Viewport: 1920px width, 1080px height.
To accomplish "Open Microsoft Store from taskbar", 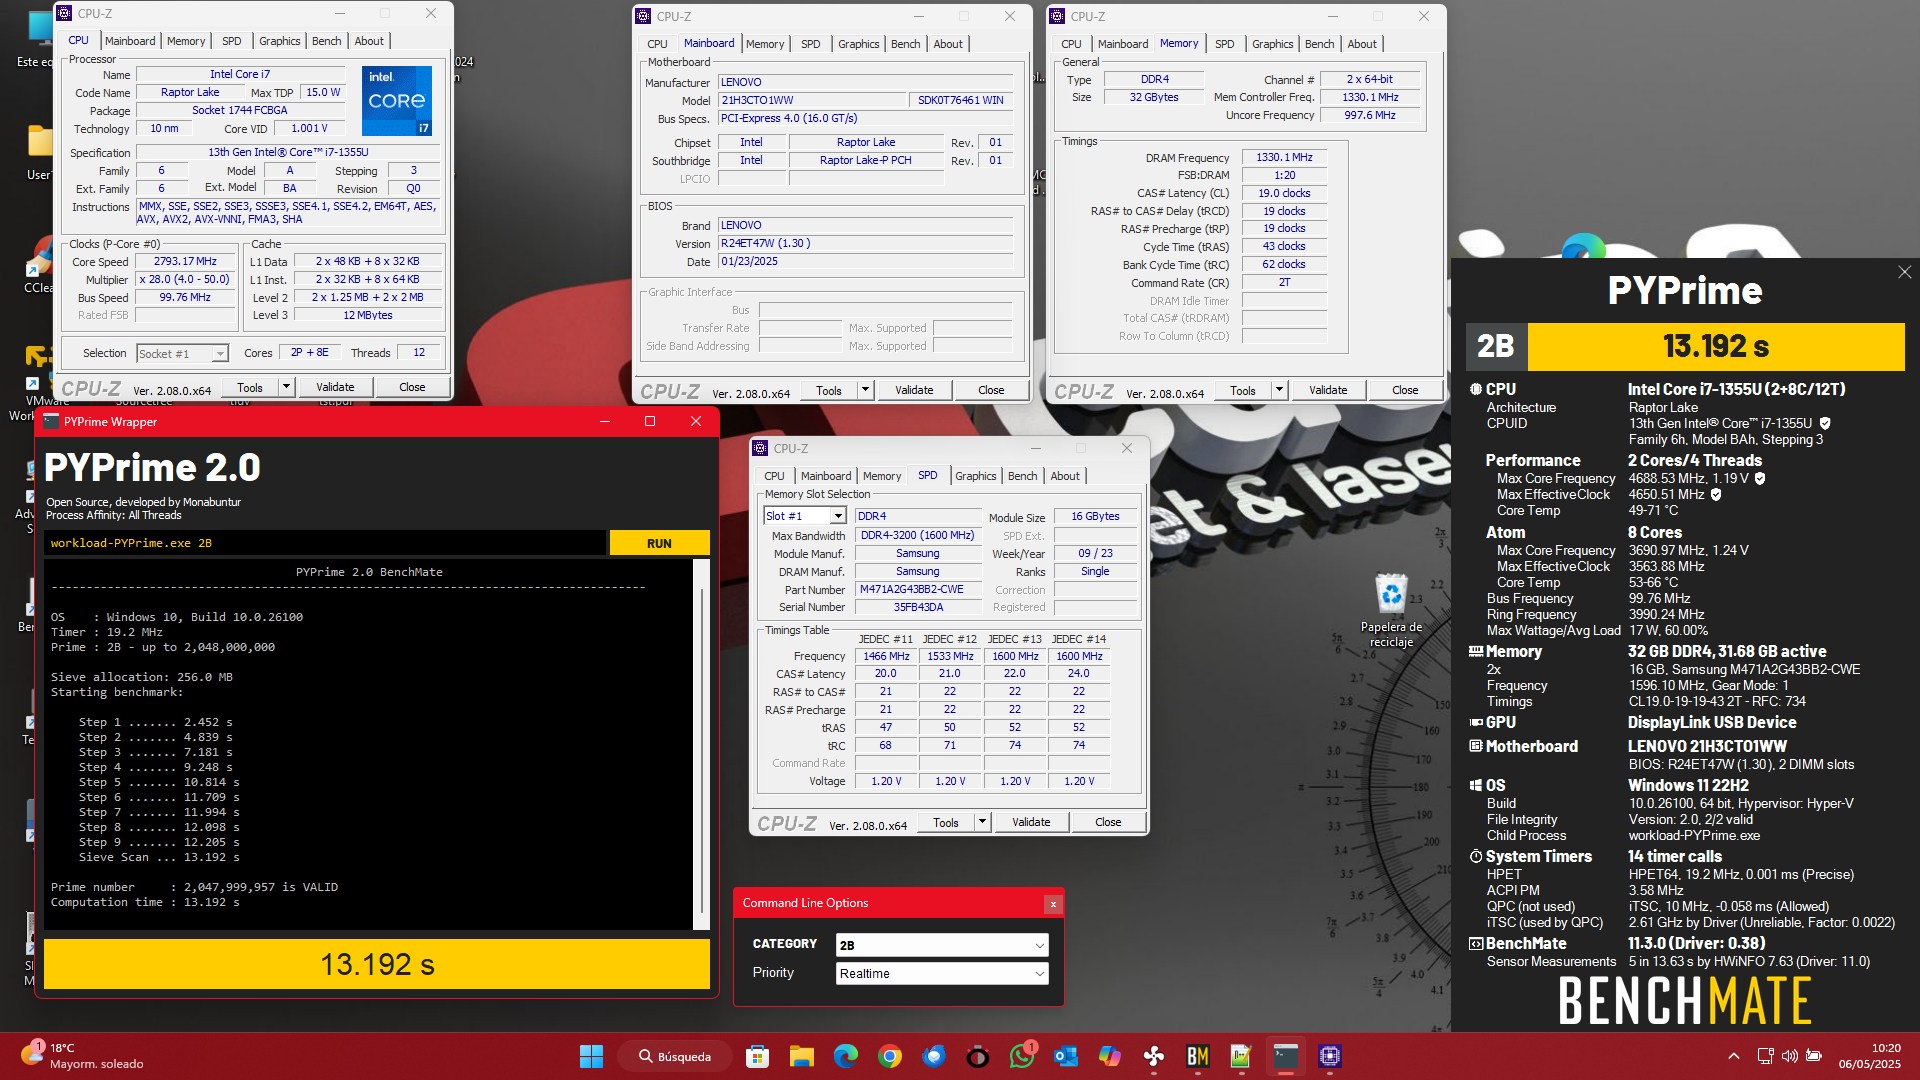I will point(758,1056).
